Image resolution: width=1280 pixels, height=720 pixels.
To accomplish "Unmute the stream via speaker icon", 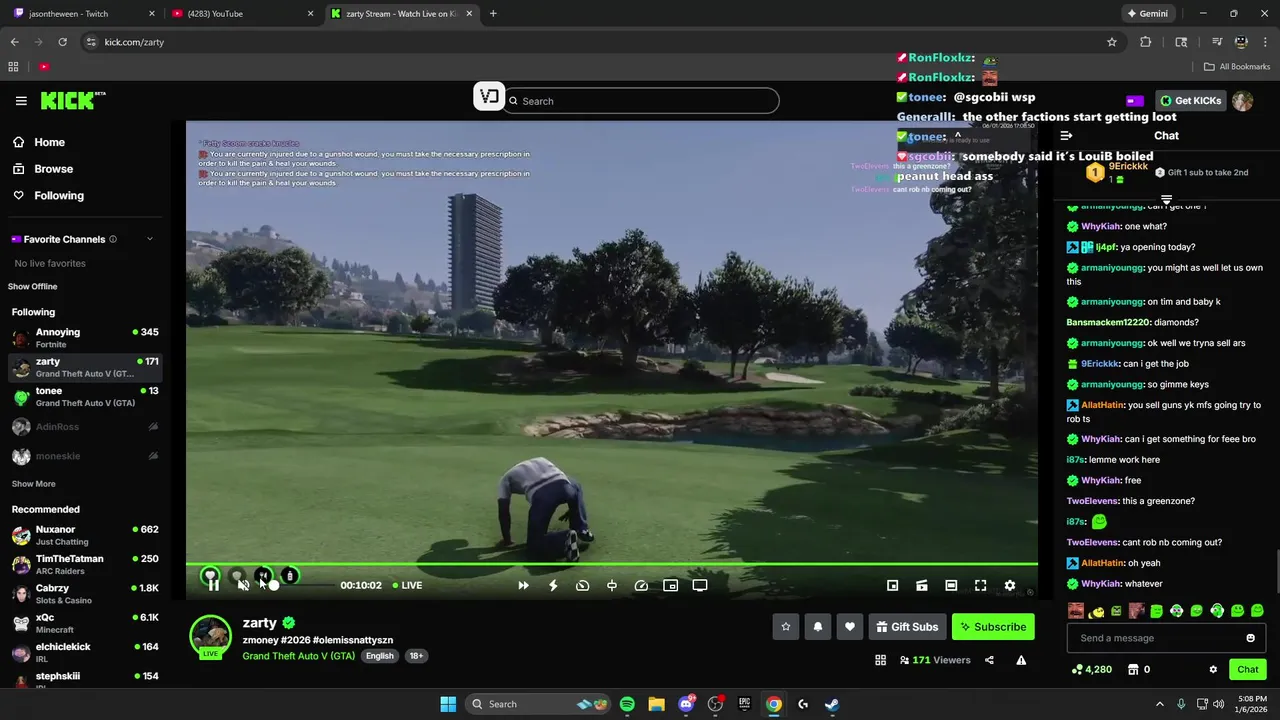I will pyautogui.click(x=243, y=585).
